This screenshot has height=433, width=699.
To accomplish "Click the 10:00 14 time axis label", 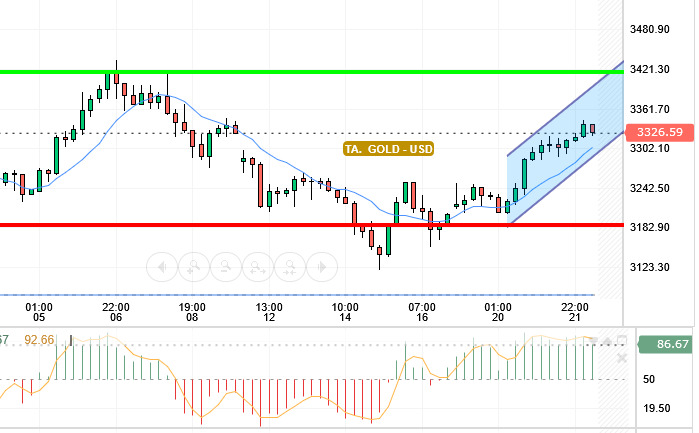I will click(345, 312).
